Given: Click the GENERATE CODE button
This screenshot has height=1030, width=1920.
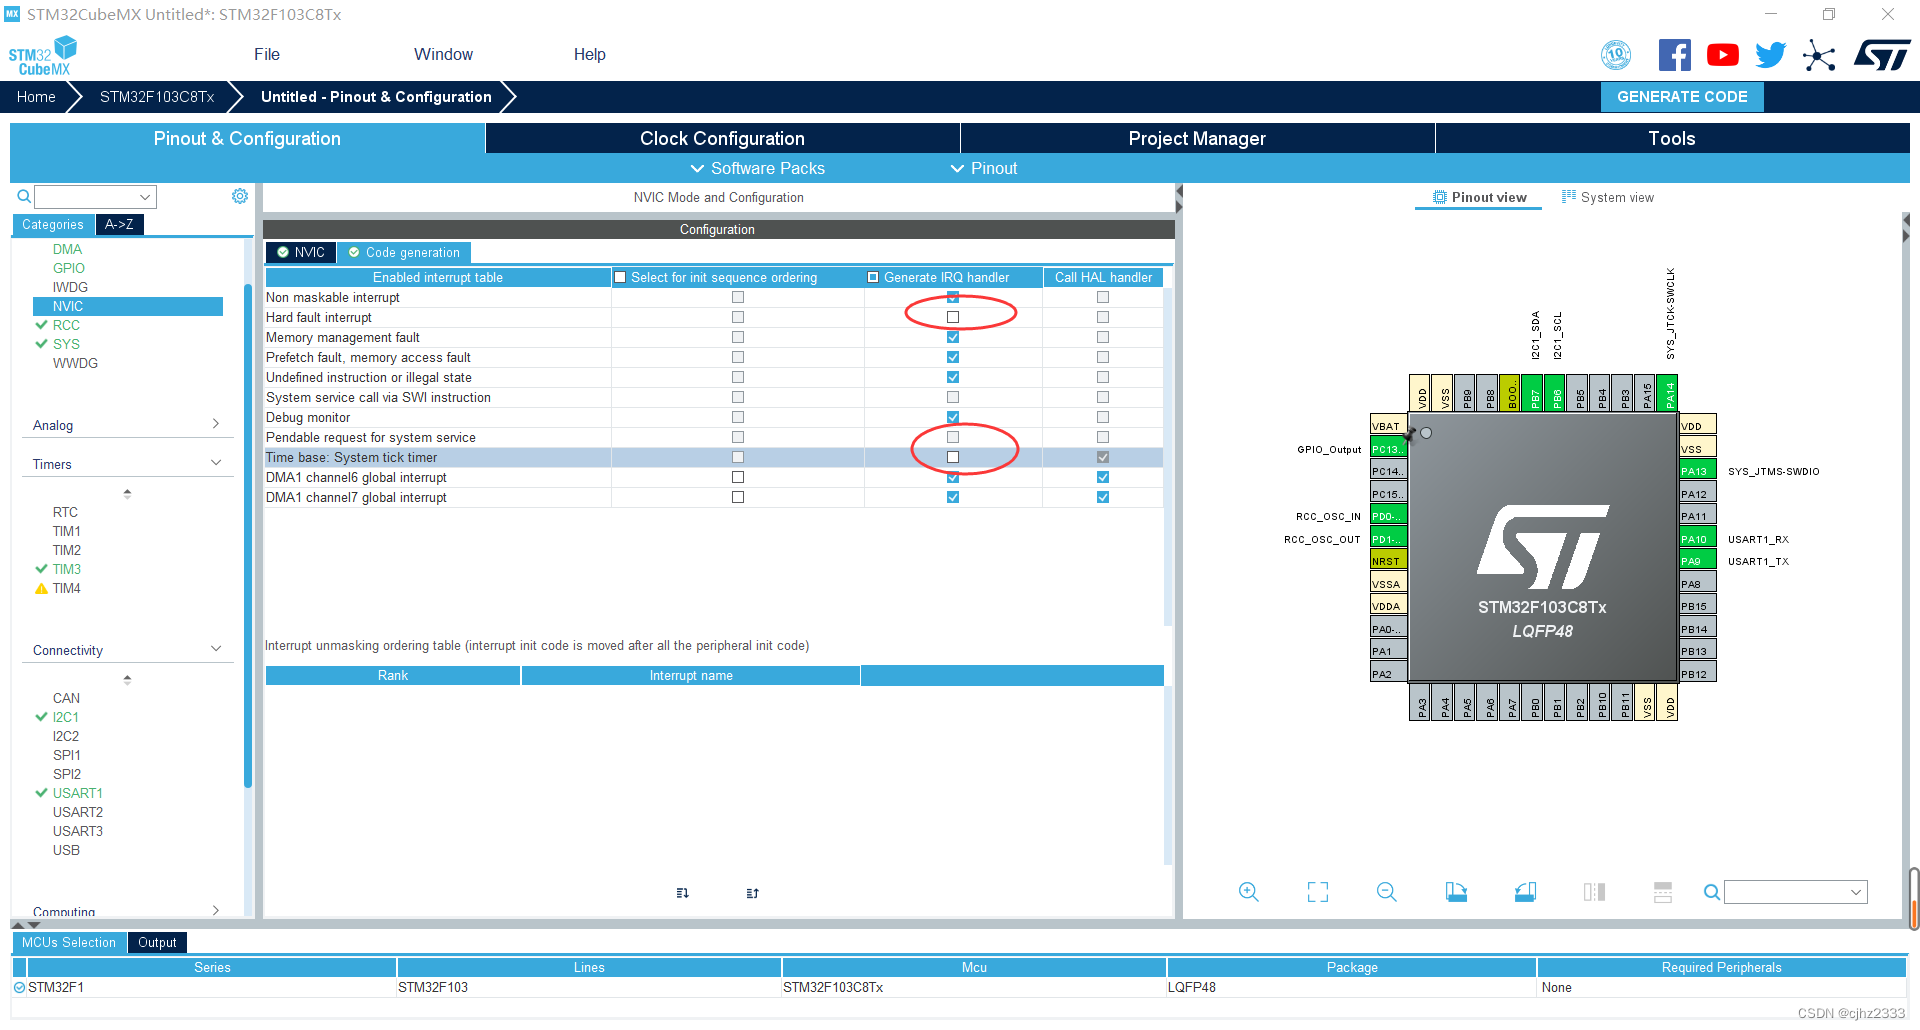Looking at the screenshot, I should coord(1682,97).
